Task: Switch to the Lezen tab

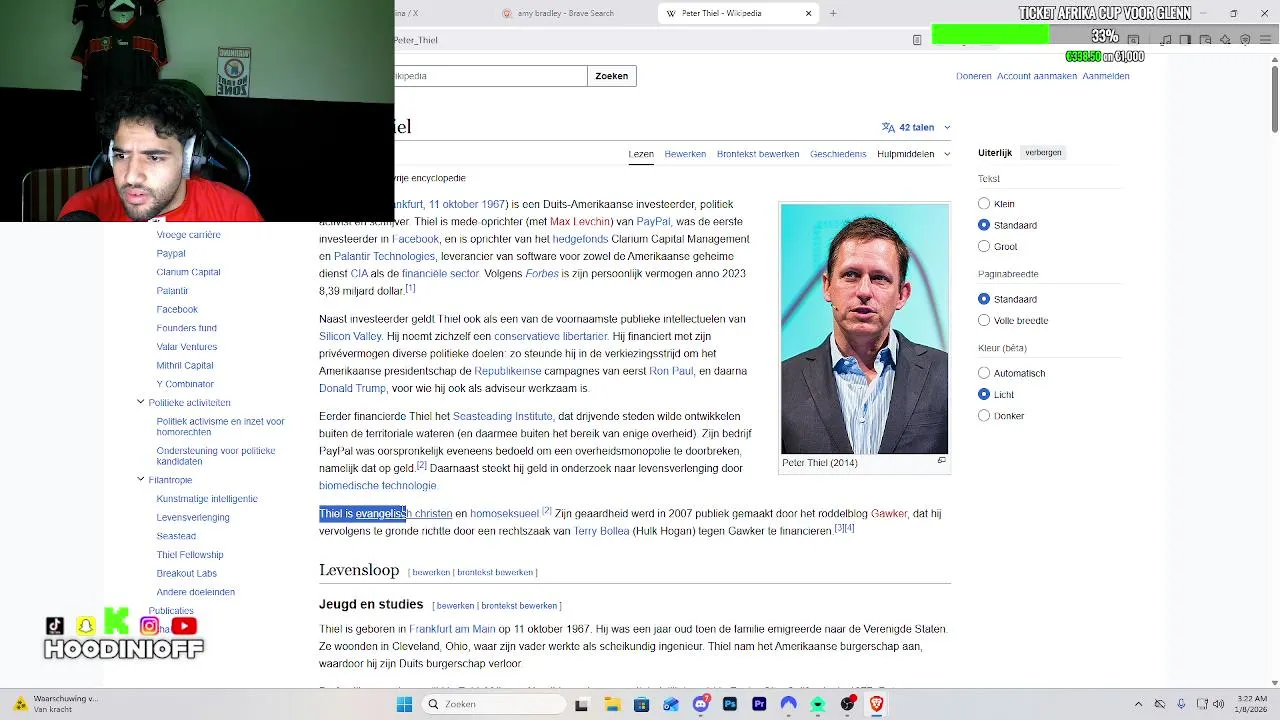Action: point(641,154)
